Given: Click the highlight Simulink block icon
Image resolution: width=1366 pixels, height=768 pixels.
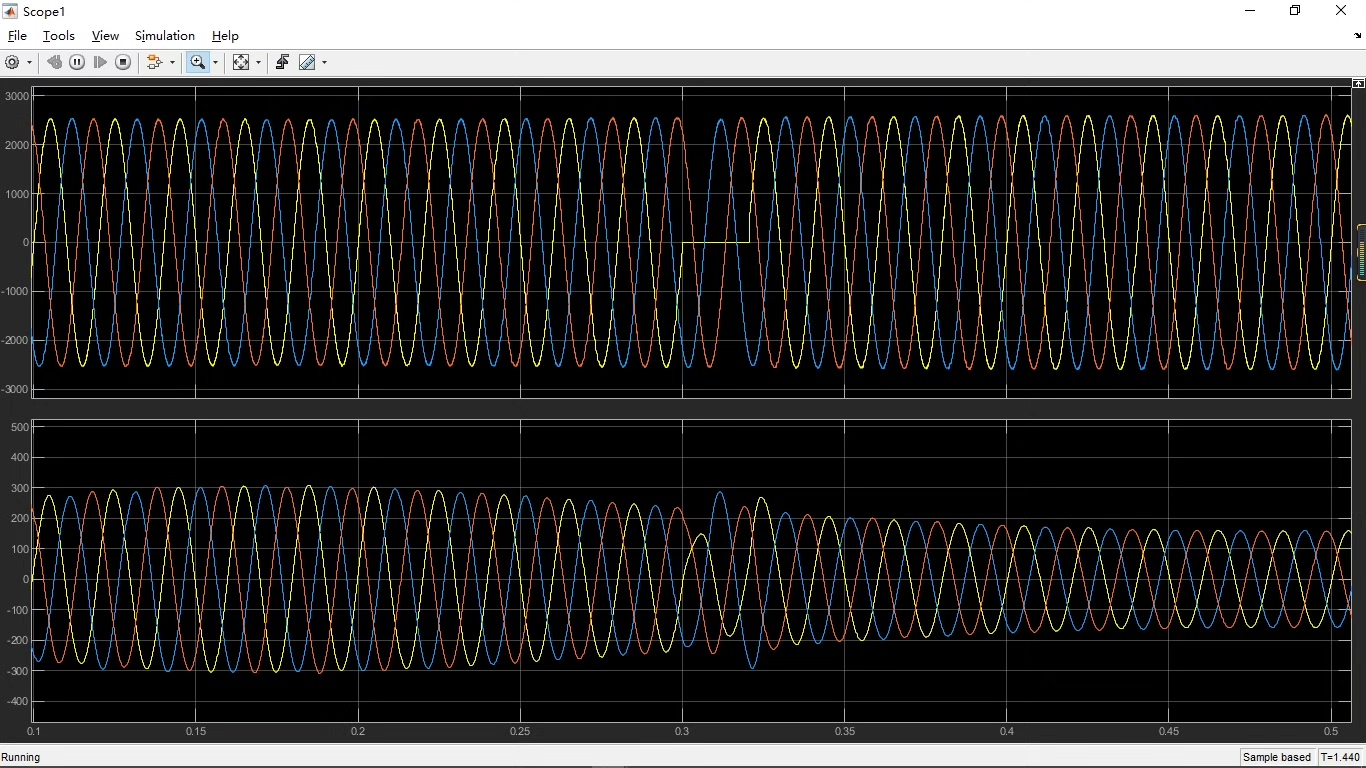Looking at the screenshot, I should tap(154, 62).
